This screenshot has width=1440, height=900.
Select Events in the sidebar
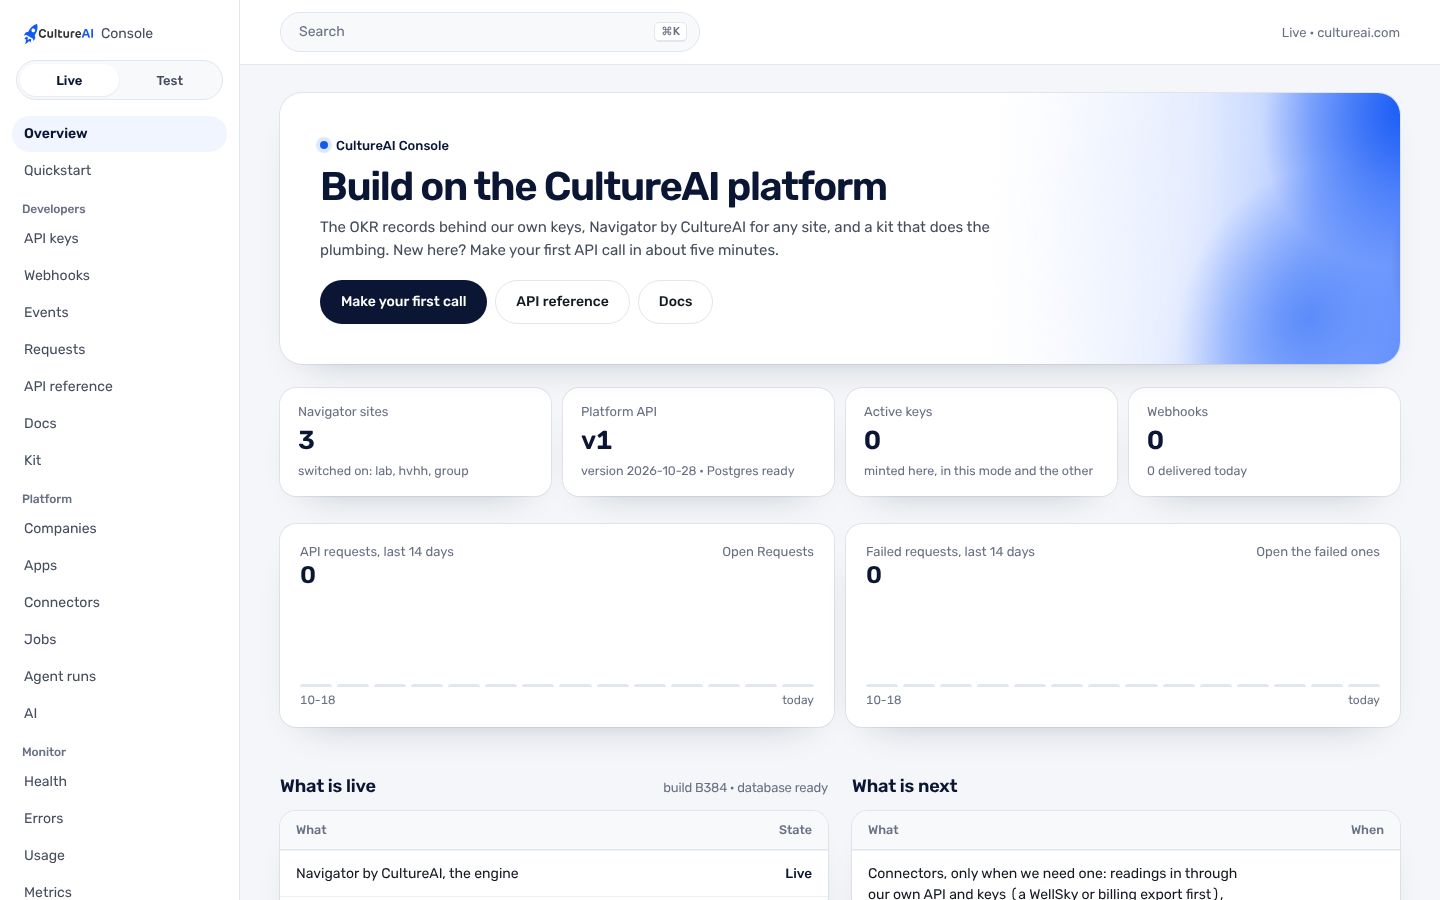(119, 313)
